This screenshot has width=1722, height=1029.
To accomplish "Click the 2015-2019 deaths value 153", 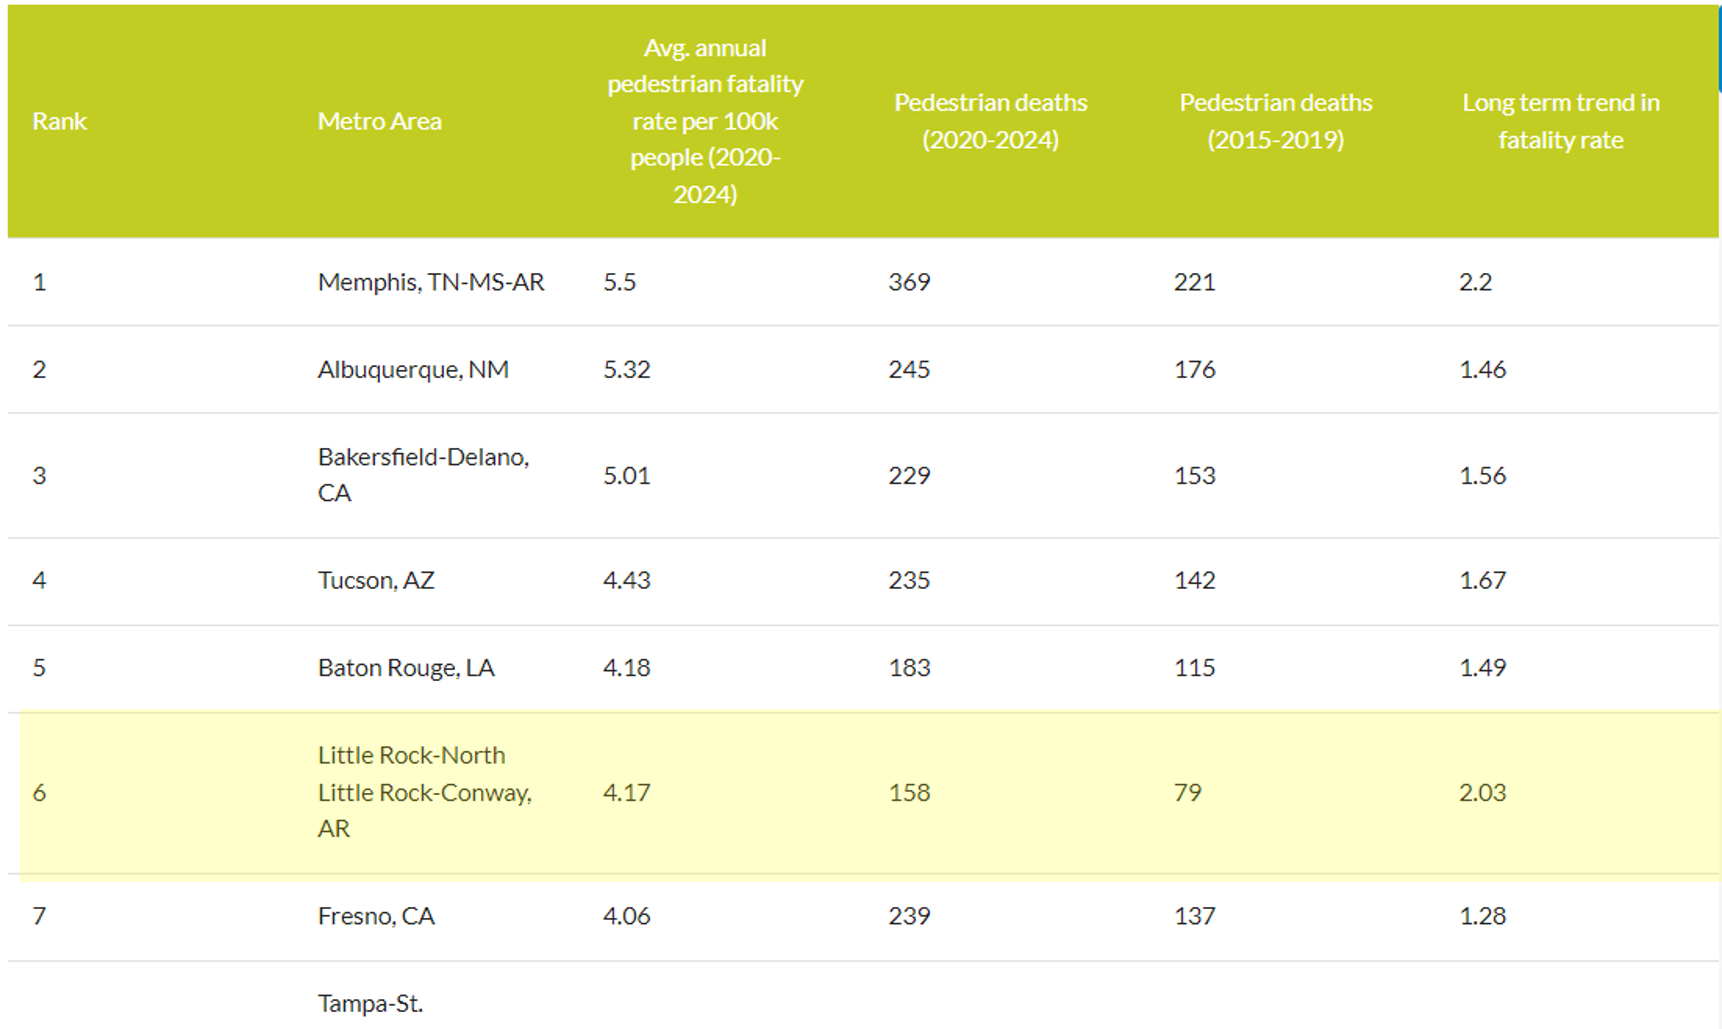I will pyautogui.click(x=1194, y=475).
